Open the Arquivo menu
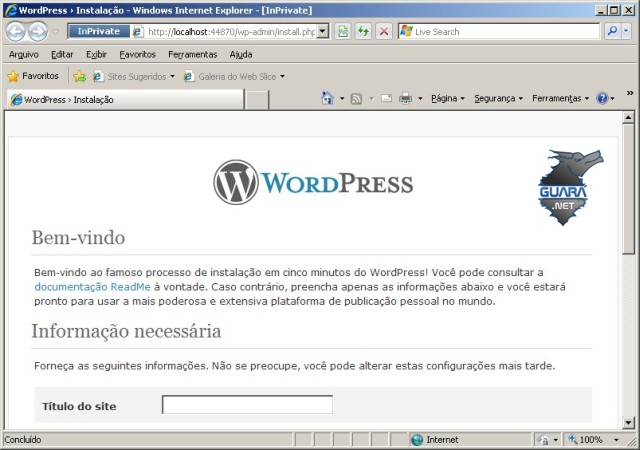 tap(24, 54)
